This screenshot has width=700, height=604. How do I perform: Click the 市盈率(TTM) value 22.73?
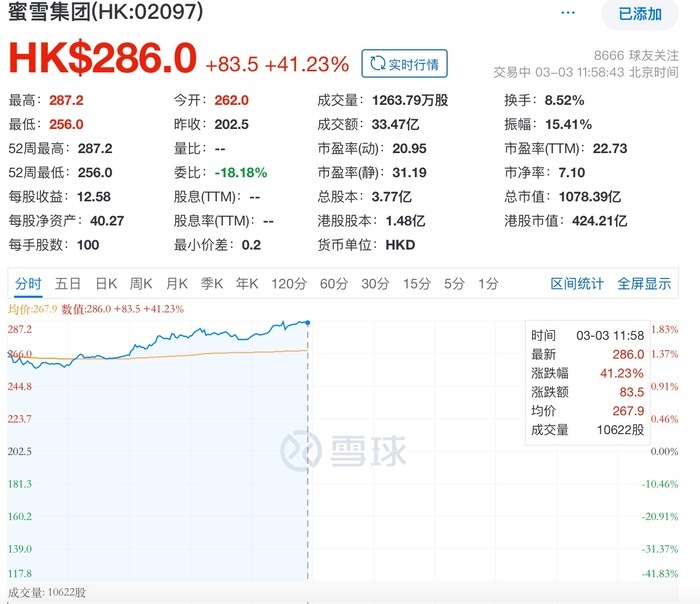(x=610, y=149)
